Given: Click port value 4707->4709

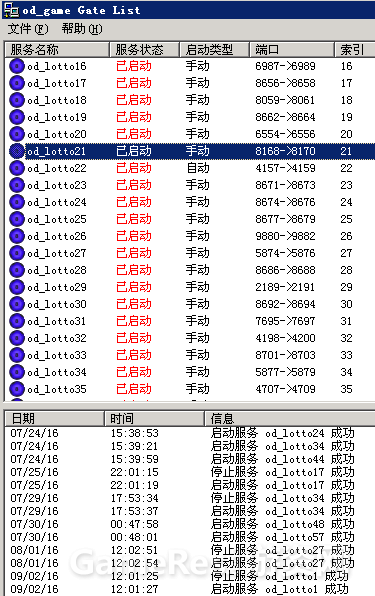Looking at the screenshot, I should tap(285, 389).
